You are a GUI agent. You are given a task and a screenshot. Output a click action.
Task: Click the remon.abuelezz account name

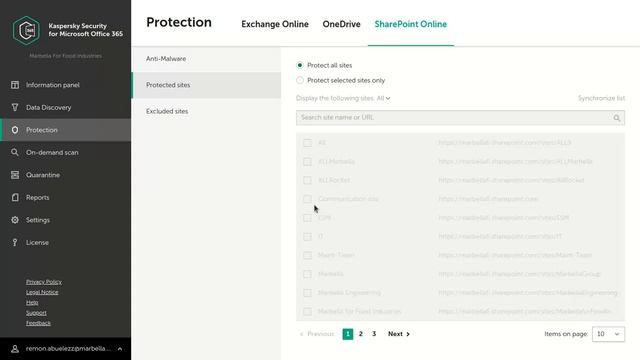pyautogui.click(x=68, y=349)
